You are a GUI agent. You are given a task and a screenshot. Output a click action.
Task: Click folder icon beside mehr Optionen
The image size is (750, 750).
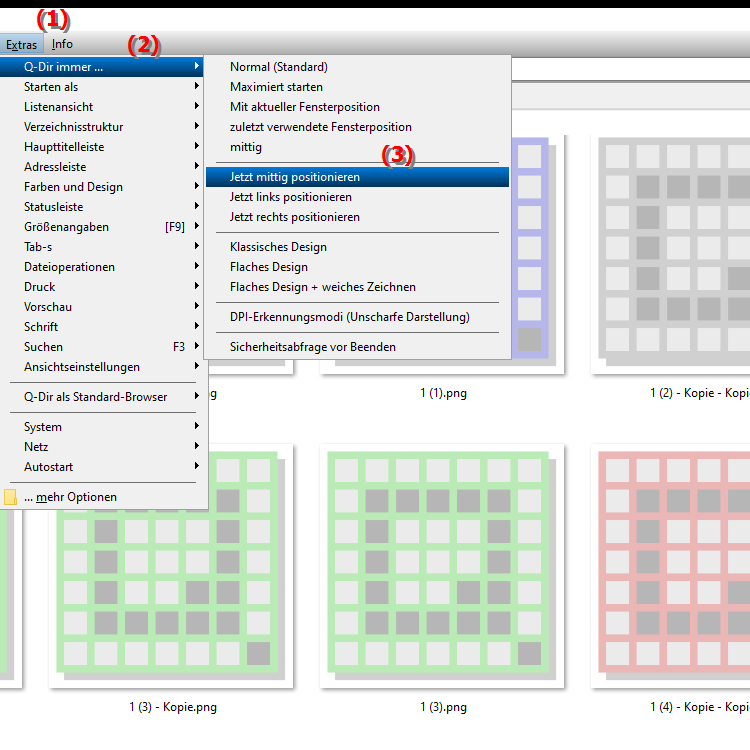tap(10, 497)
